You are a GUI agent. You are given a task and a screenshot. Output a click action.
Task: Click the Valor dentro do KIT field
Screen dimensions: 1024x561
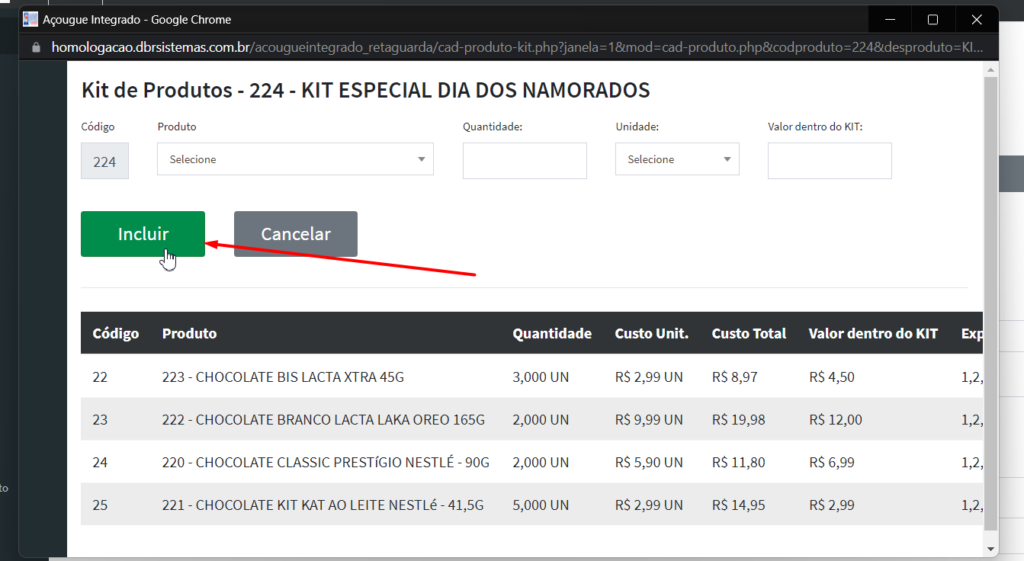point(829,160)
